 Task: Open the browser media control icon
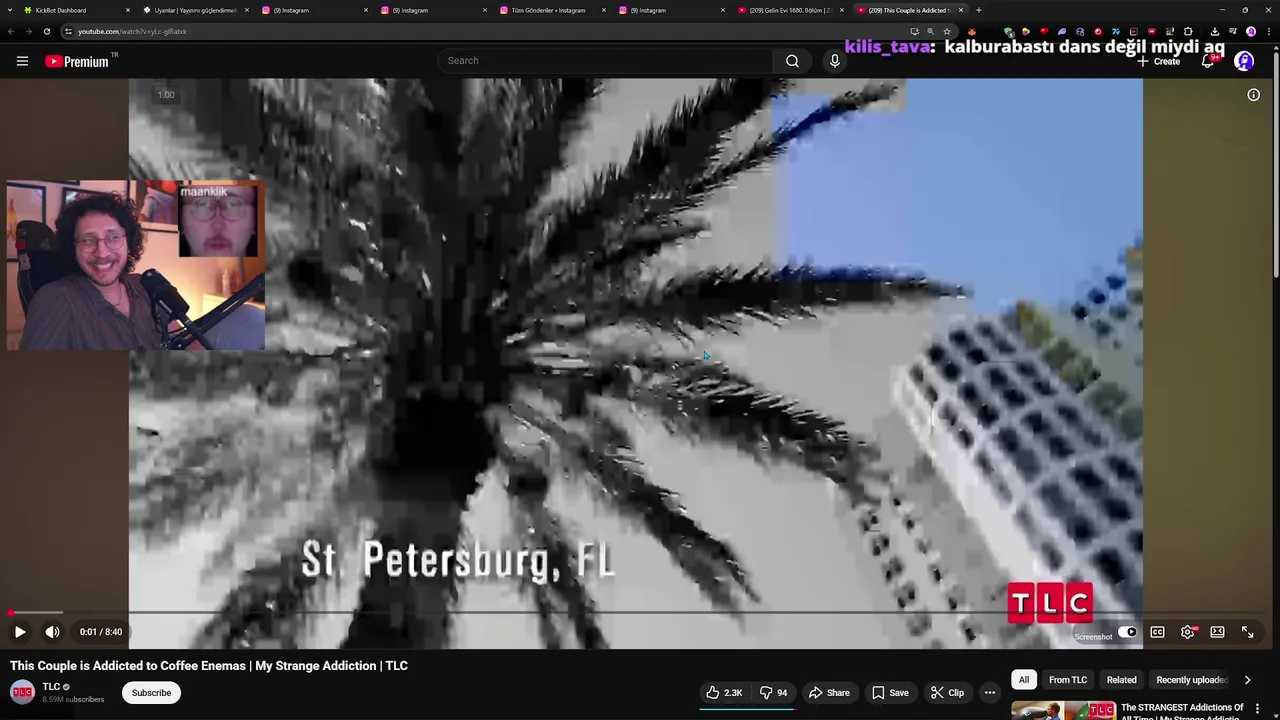1233,31
